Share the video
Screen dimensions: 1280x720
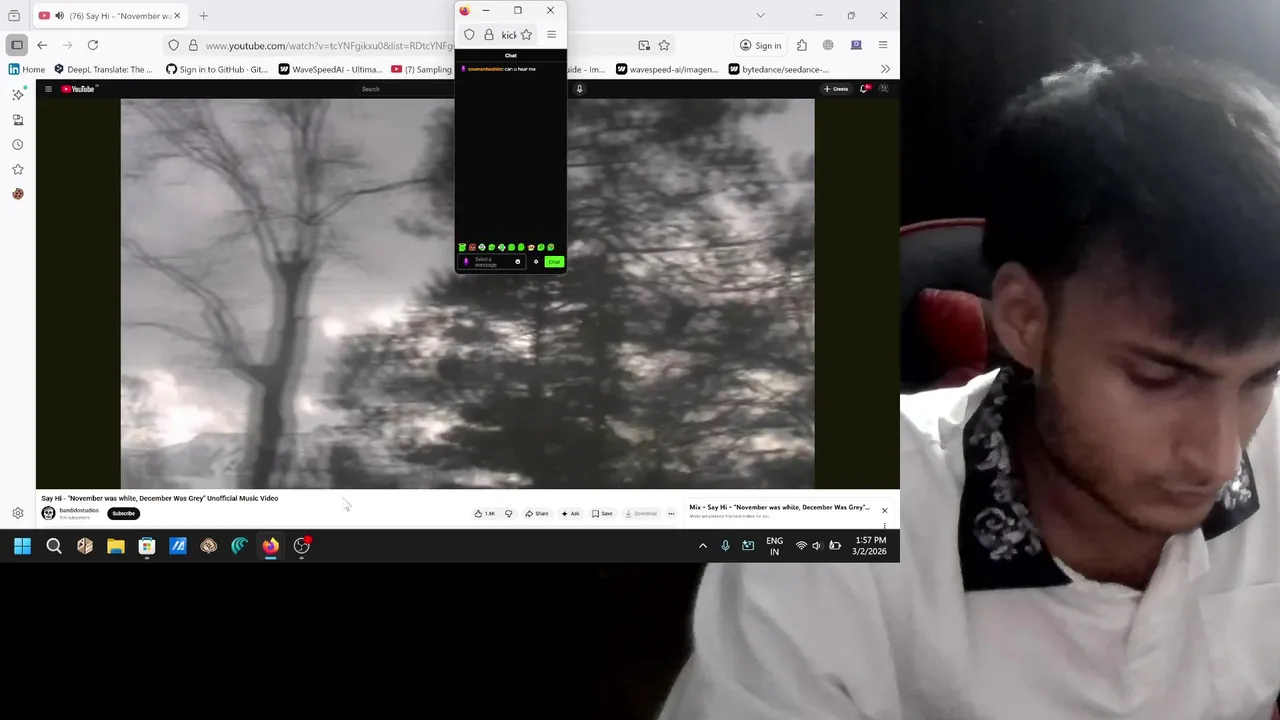click(537, 513)
